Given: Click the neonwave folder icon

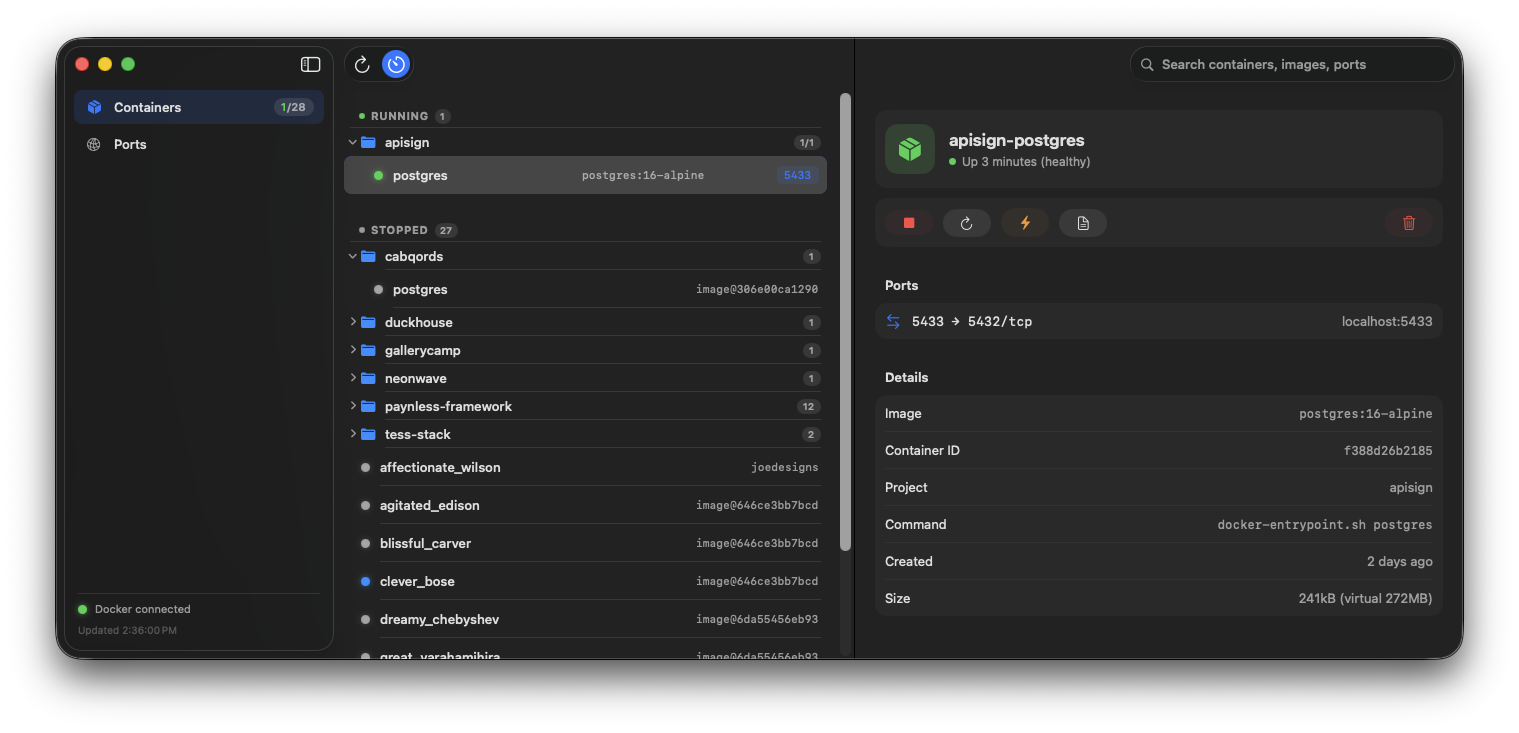Looking at the screenshot, I should coord(368,378).
